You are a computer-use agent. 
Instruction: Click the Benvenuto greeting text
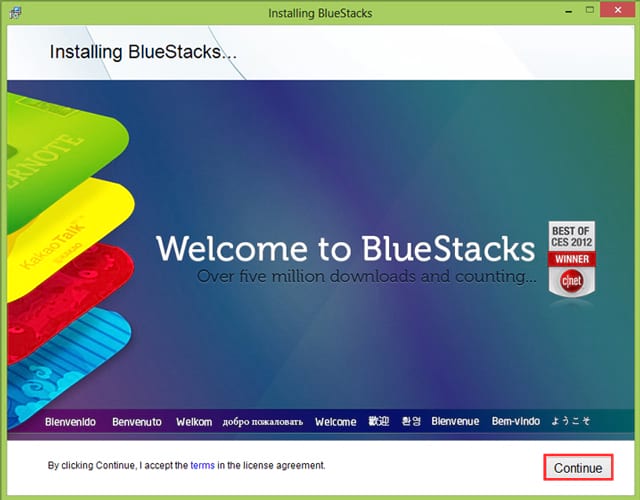(137, 422)
